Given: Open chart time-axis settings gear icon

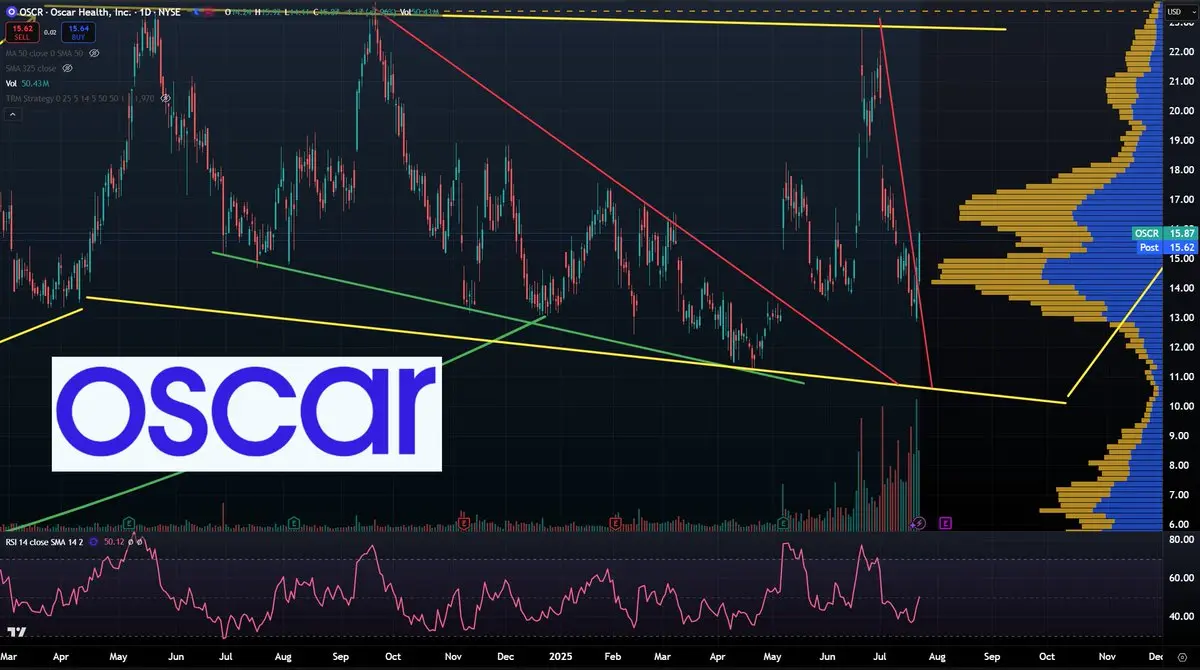Looking at the screenshot, I should click(x=1182, y=657).
